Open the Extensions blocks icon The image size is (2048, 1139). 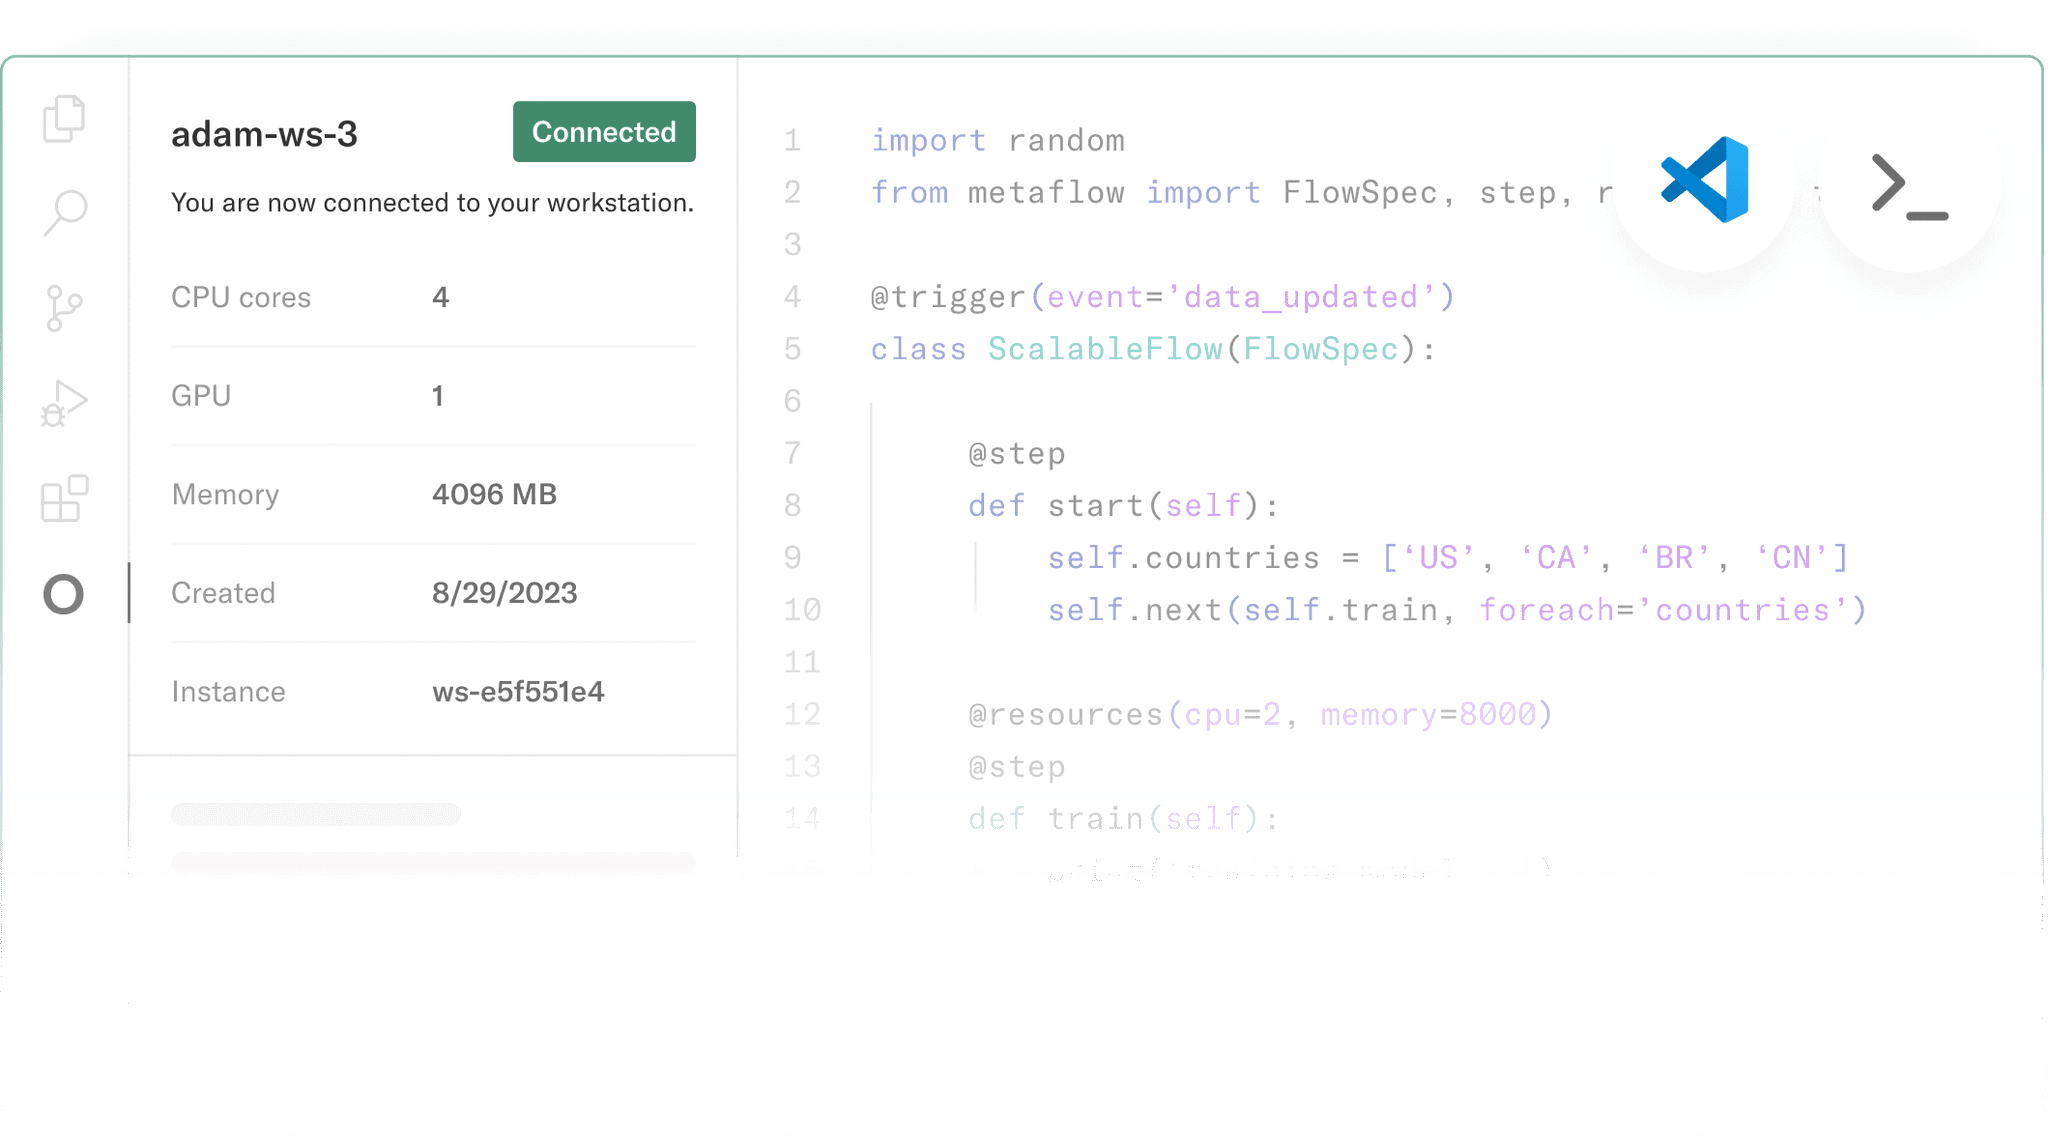tap(64, 498)
